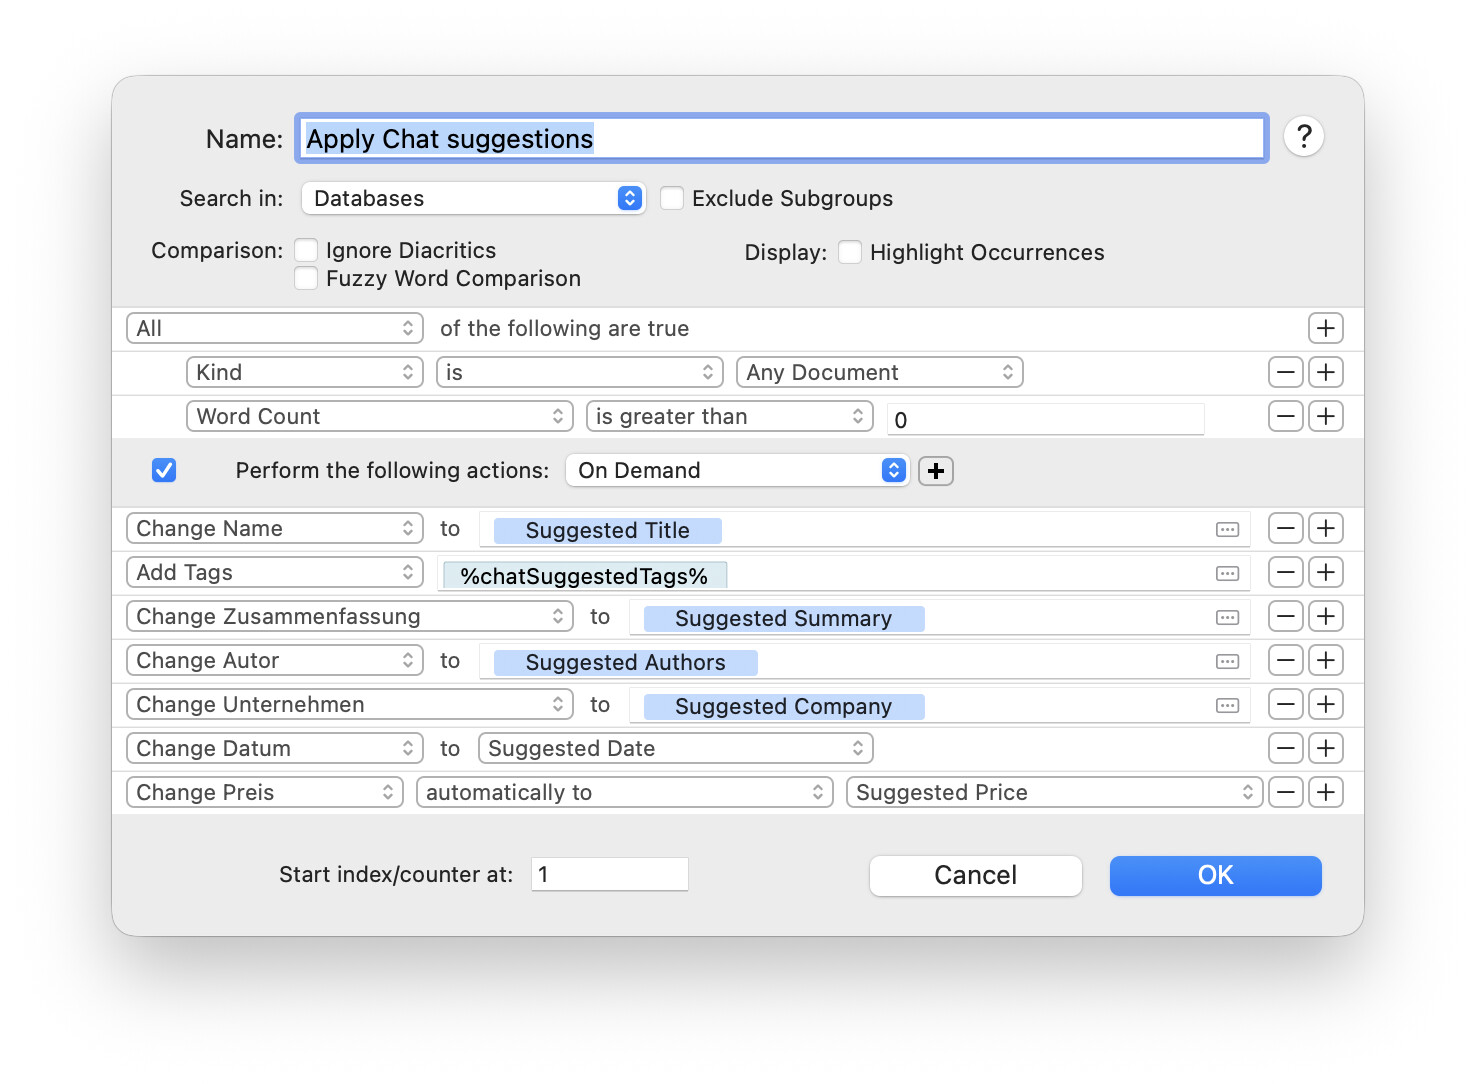The image size is (1476, 1084).
Task: Open the 'is greater than' operator dropdown
Action: (x=729, y=417)
